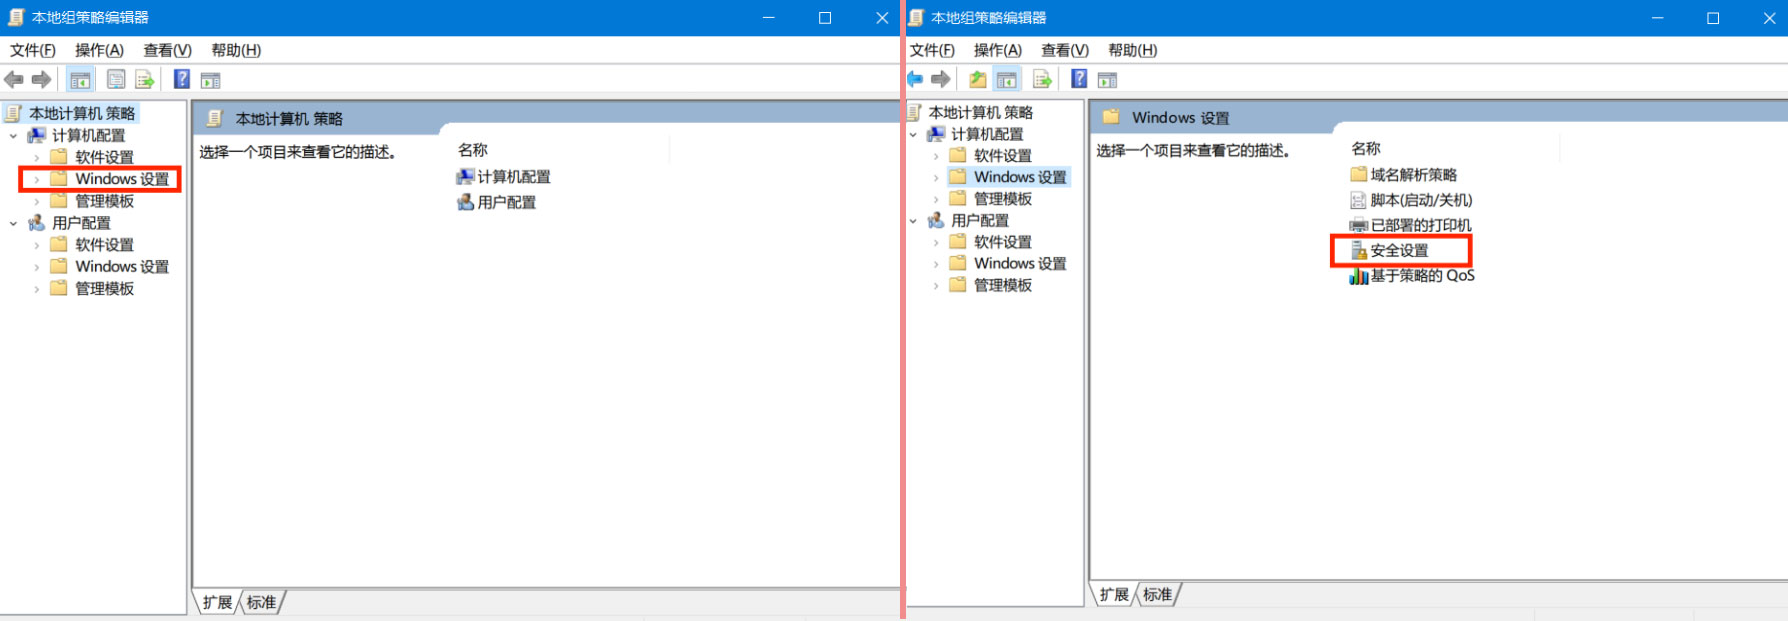
Task: Expand 软件设置 under 计算机配置 in left window
Action: pyautogui.click(x=37, y=157)
